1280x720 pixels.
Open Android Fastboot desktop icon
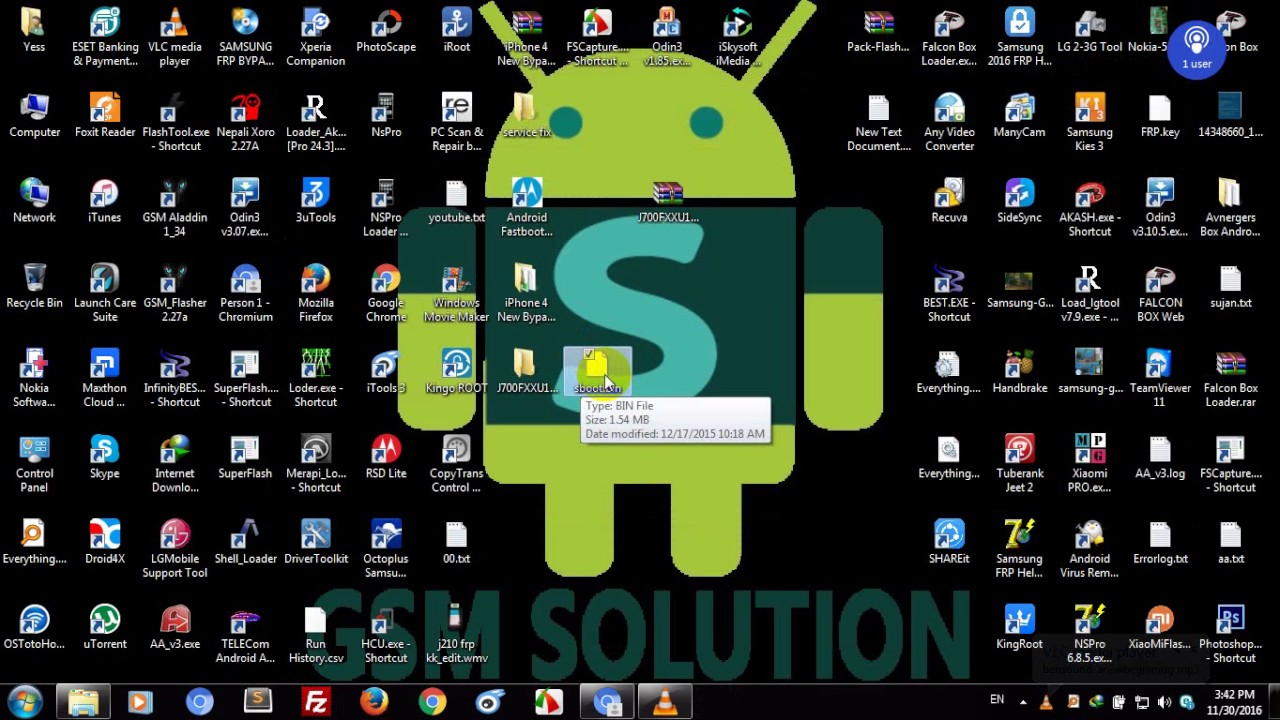point(527,208)
